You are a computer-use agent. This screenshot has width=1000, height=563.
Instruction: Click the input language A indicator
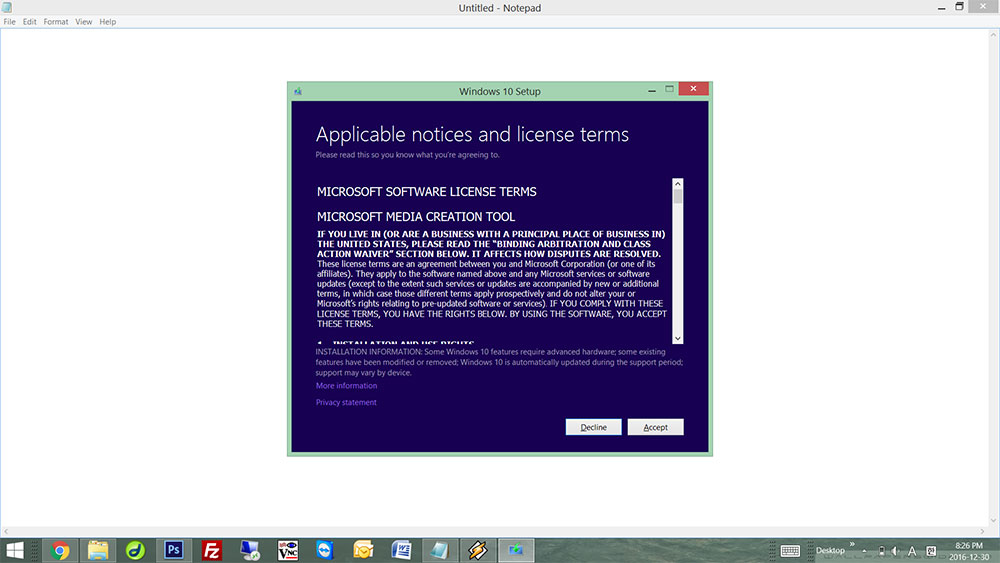[912, 551]
